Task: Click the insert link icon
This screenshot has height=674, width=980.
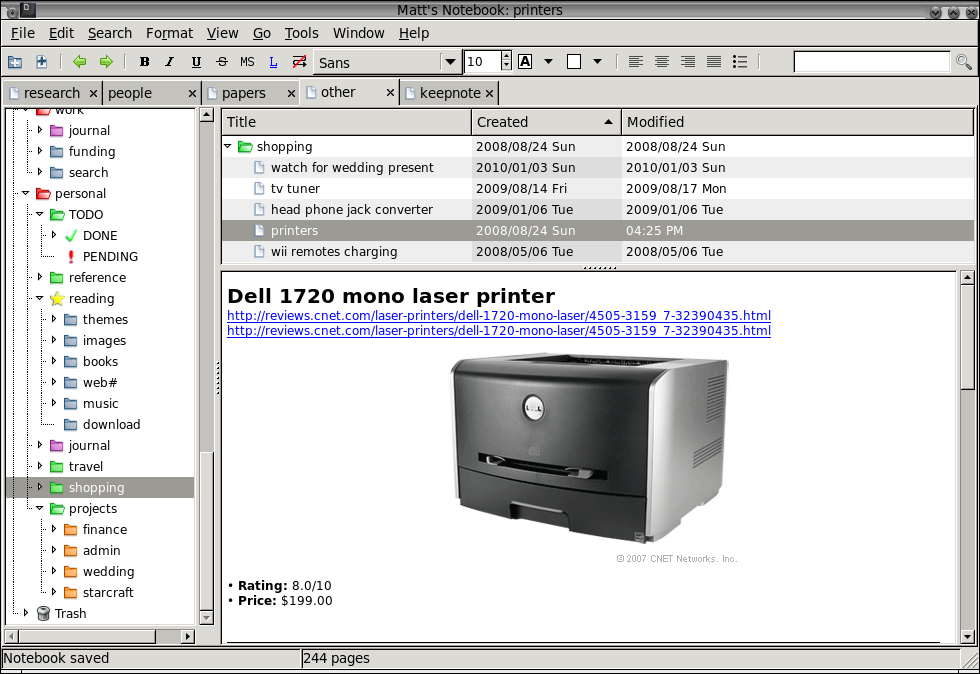Action: (x=273, y=62)
